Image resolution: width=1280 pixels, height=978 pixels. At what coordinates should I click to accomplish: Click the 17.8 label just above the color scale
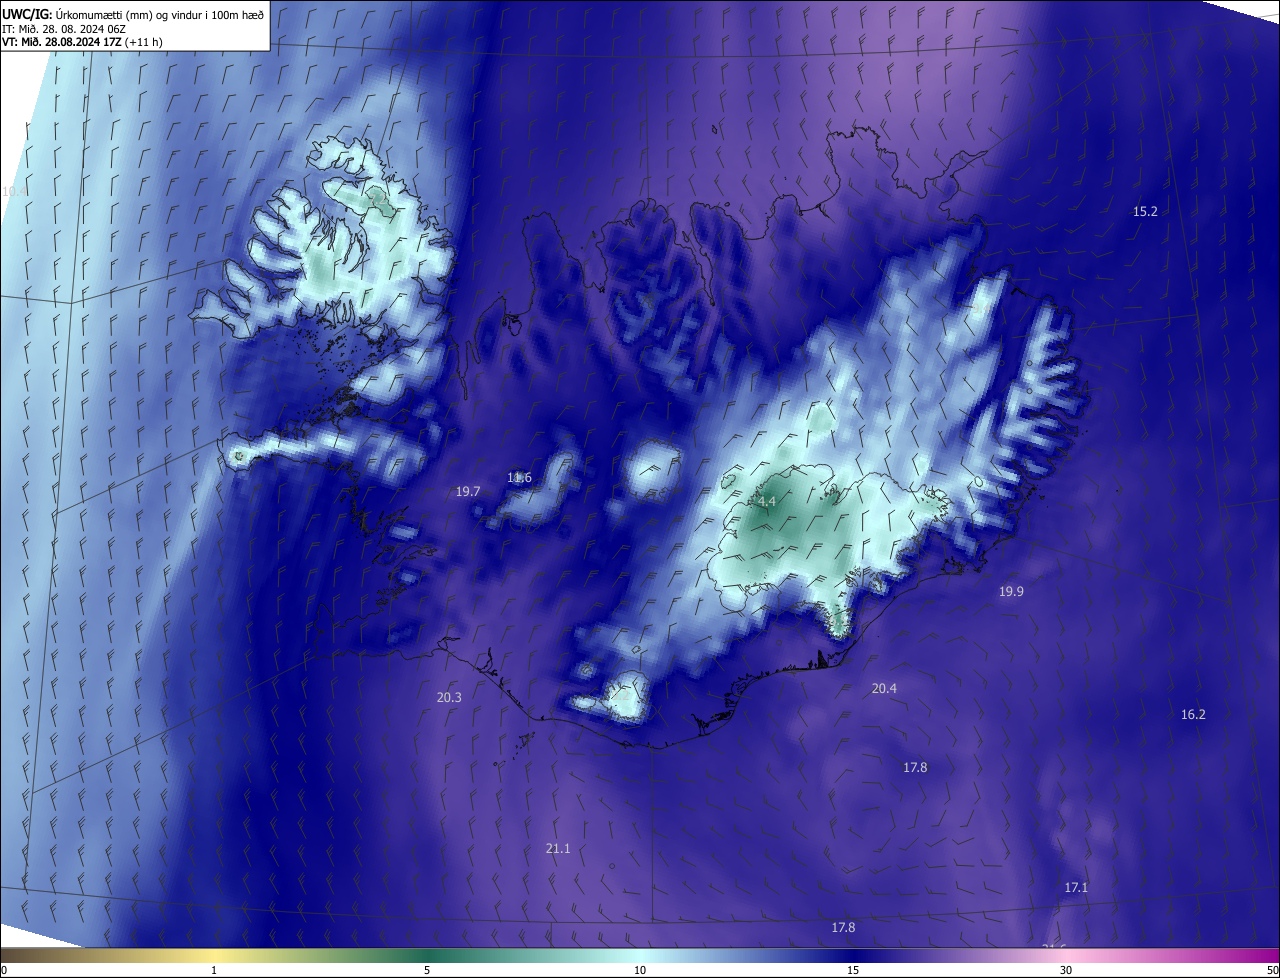(843, 927)
